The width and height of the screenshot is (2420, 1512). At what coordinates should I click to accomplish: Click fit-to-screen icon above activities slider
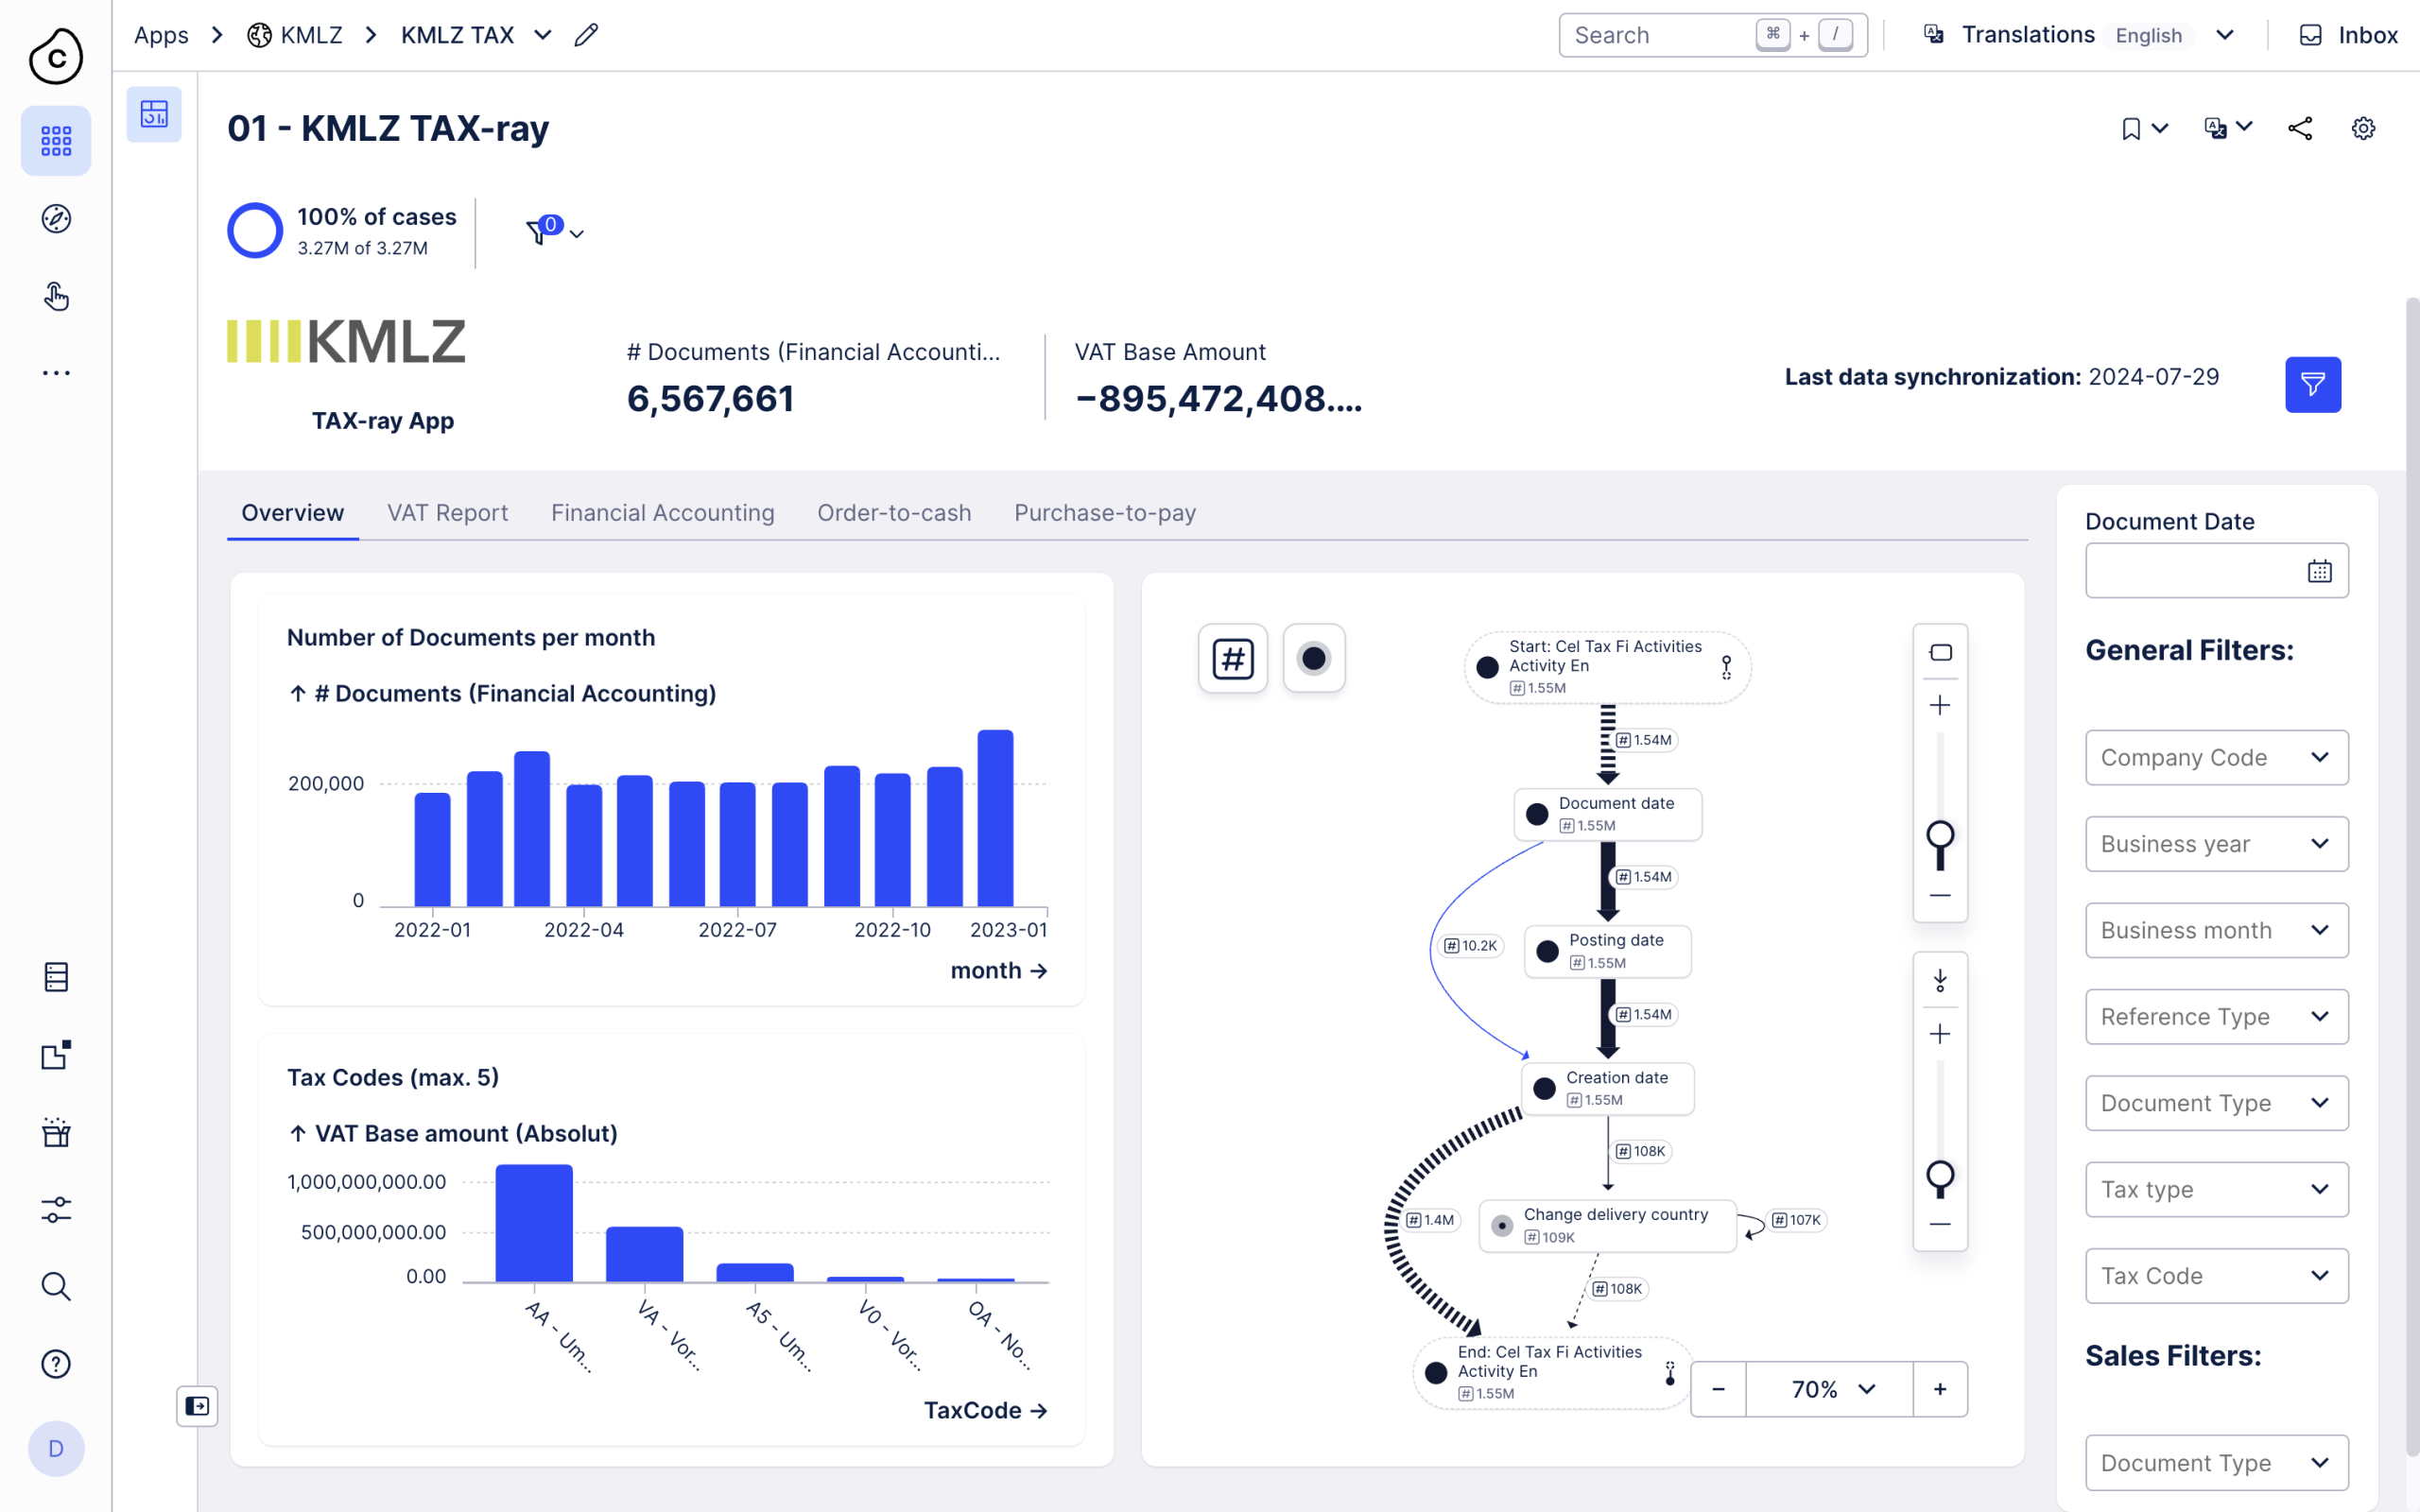(1940, 653)
